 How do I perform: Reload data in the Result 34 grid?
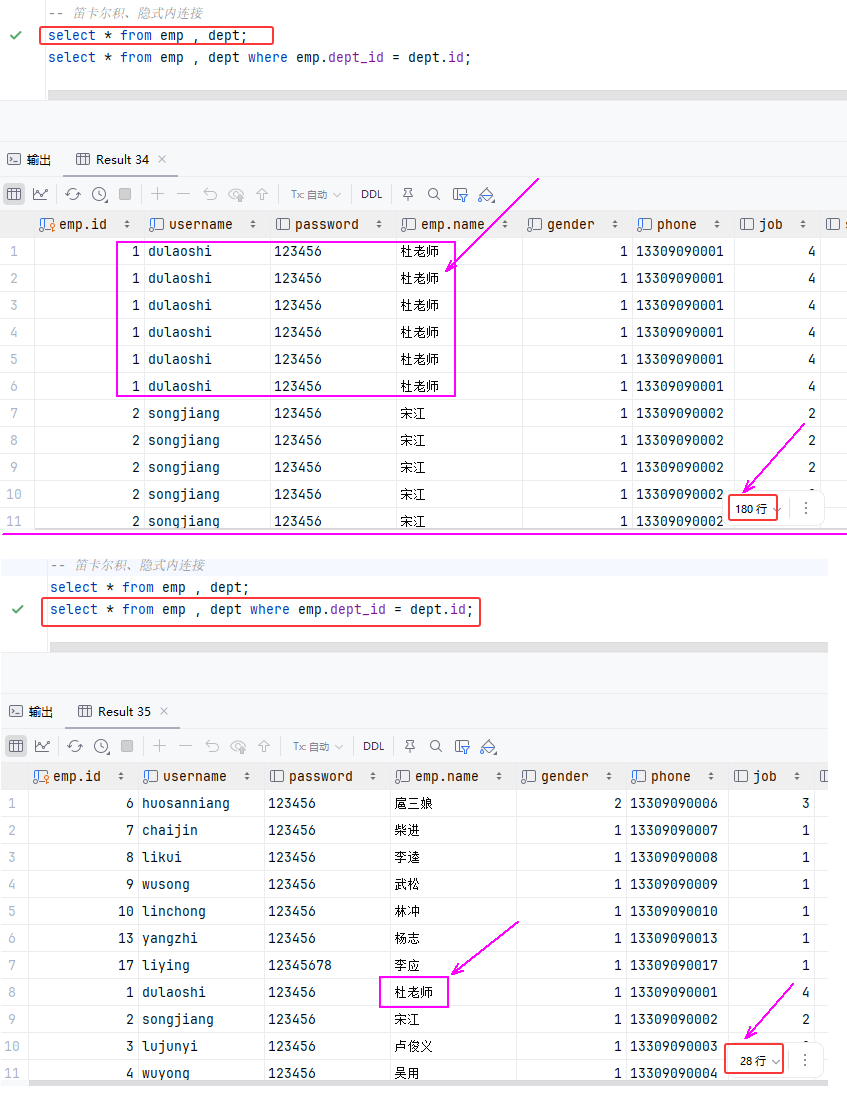(73, 194)
